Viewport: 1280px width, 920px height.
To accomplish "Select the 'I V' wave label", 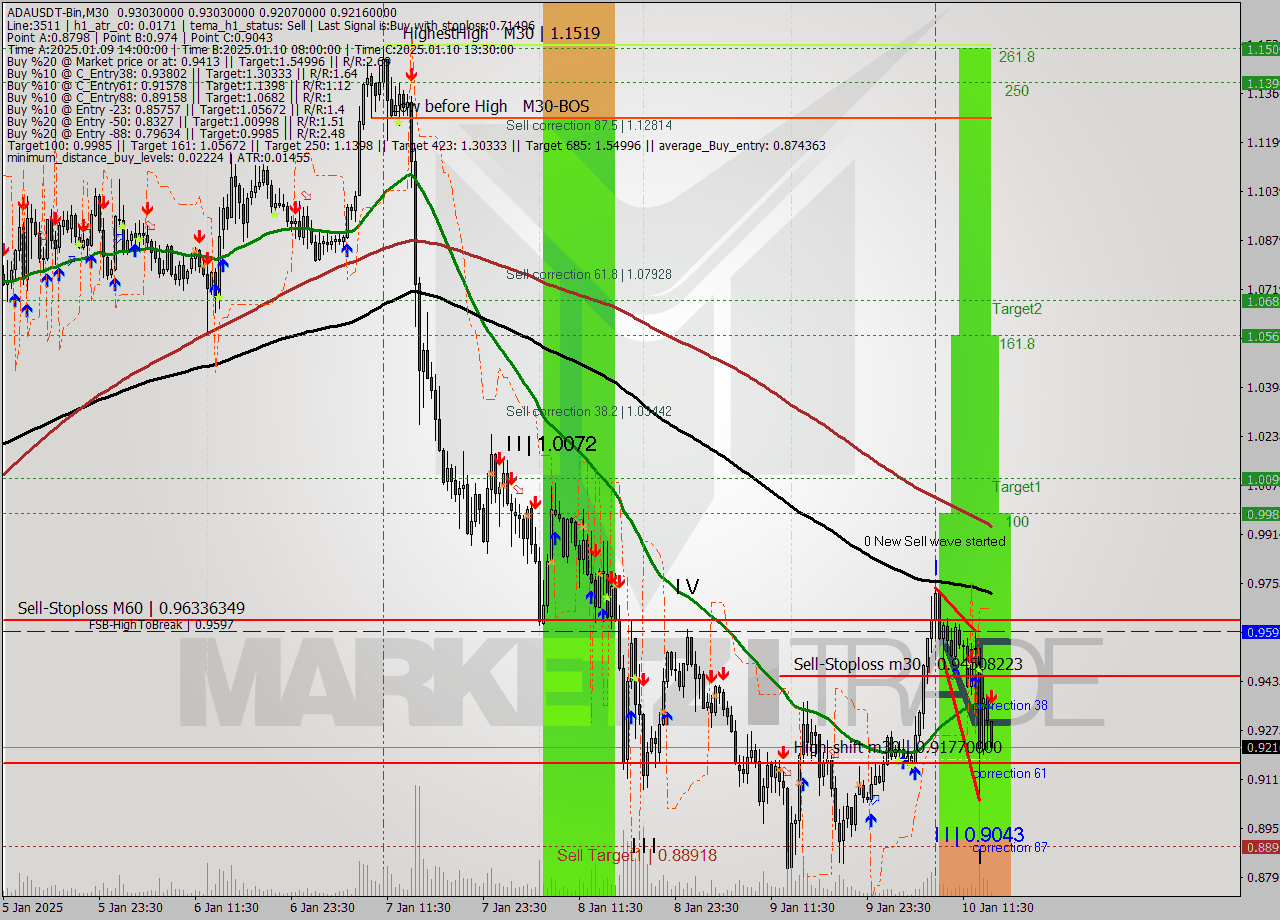I will (686, 586).
